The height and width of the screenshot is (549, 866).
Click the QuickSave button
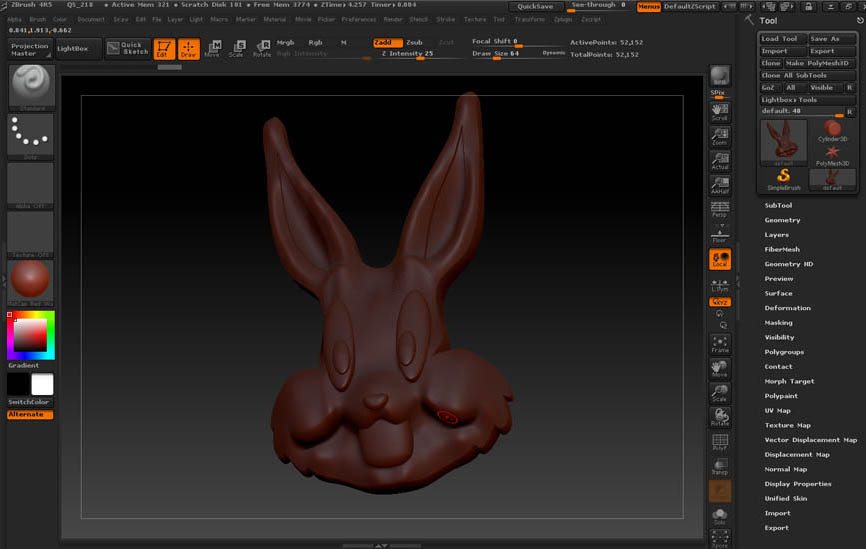535,7
